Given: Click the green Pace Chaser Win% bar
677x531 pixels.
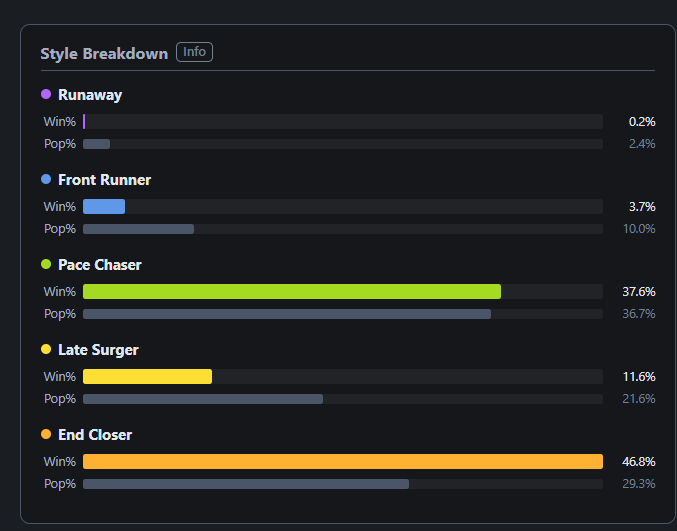Looking at the screenshot, I should [292, 291].
